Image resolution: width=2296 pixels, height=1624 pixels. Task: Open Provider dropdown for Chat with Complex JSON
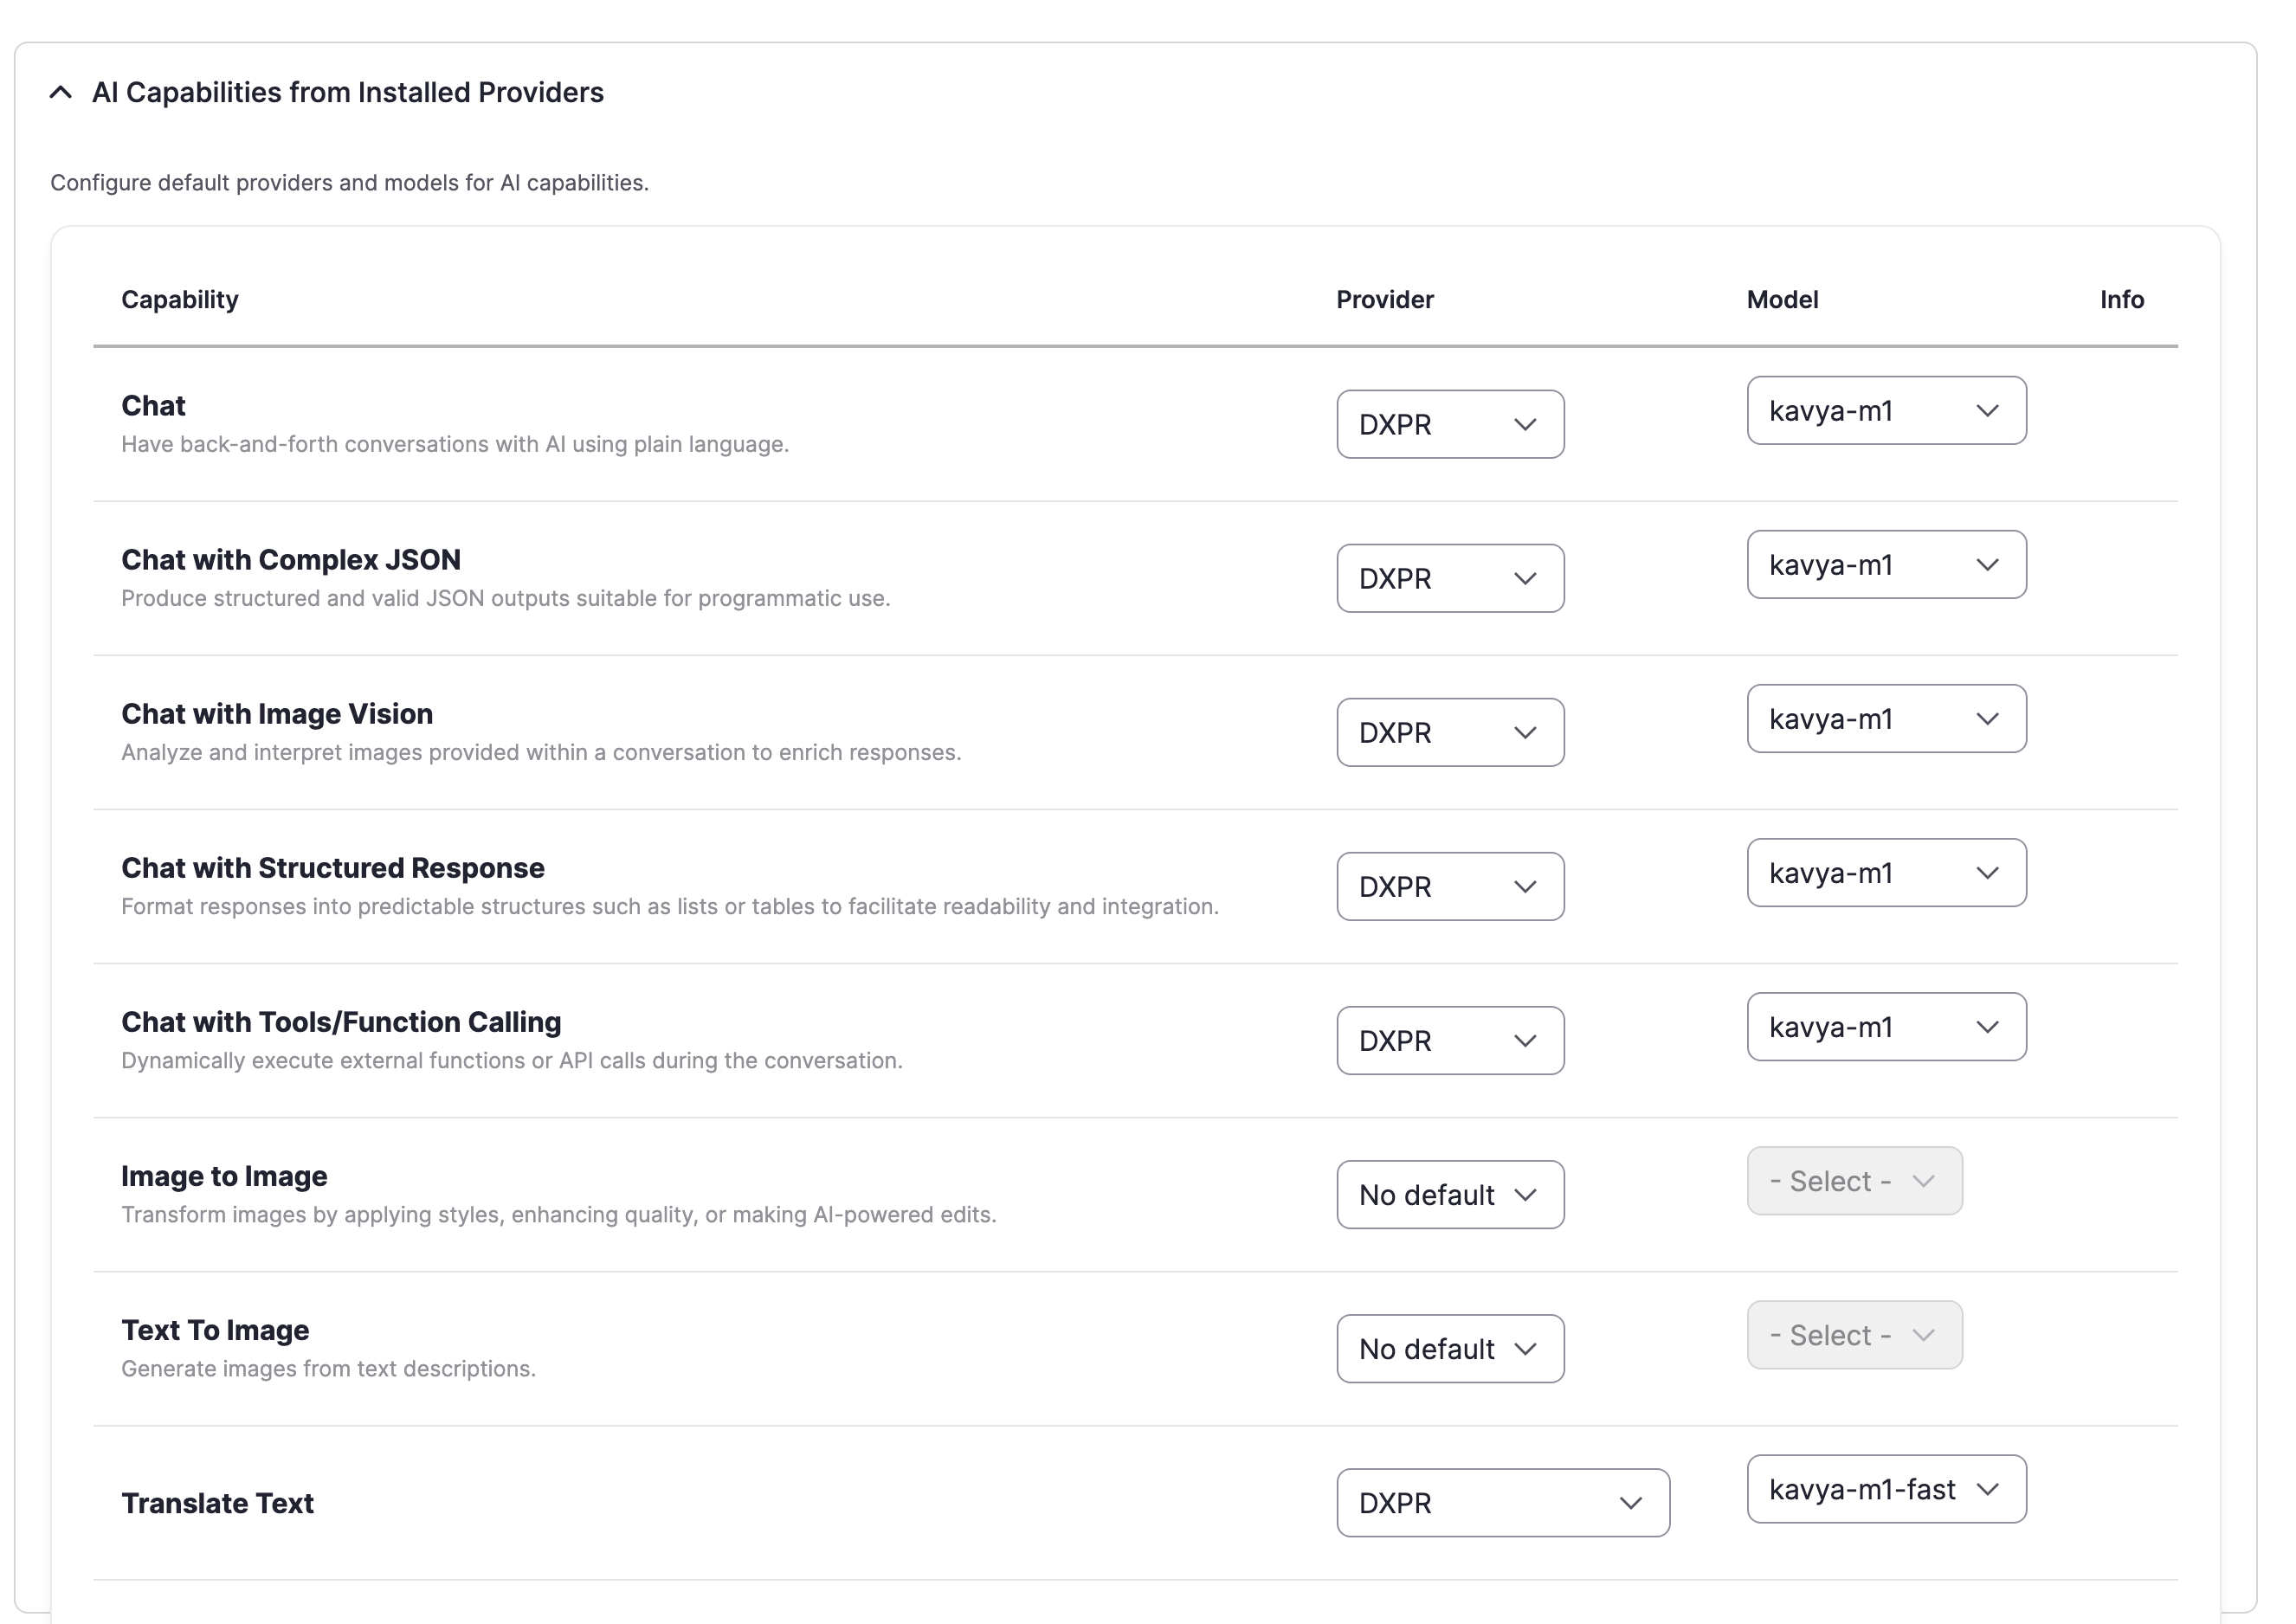click(1450, 578)
